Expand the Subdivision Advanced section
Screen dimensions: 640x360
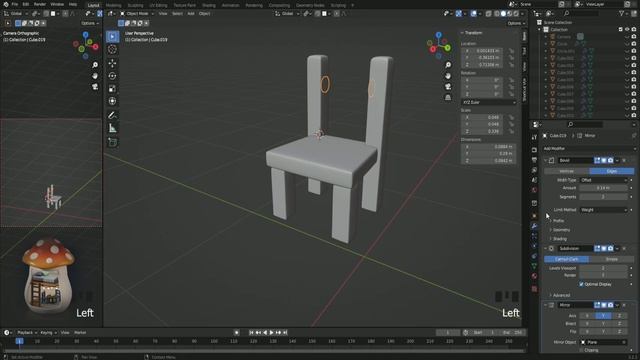coord(560,295)
